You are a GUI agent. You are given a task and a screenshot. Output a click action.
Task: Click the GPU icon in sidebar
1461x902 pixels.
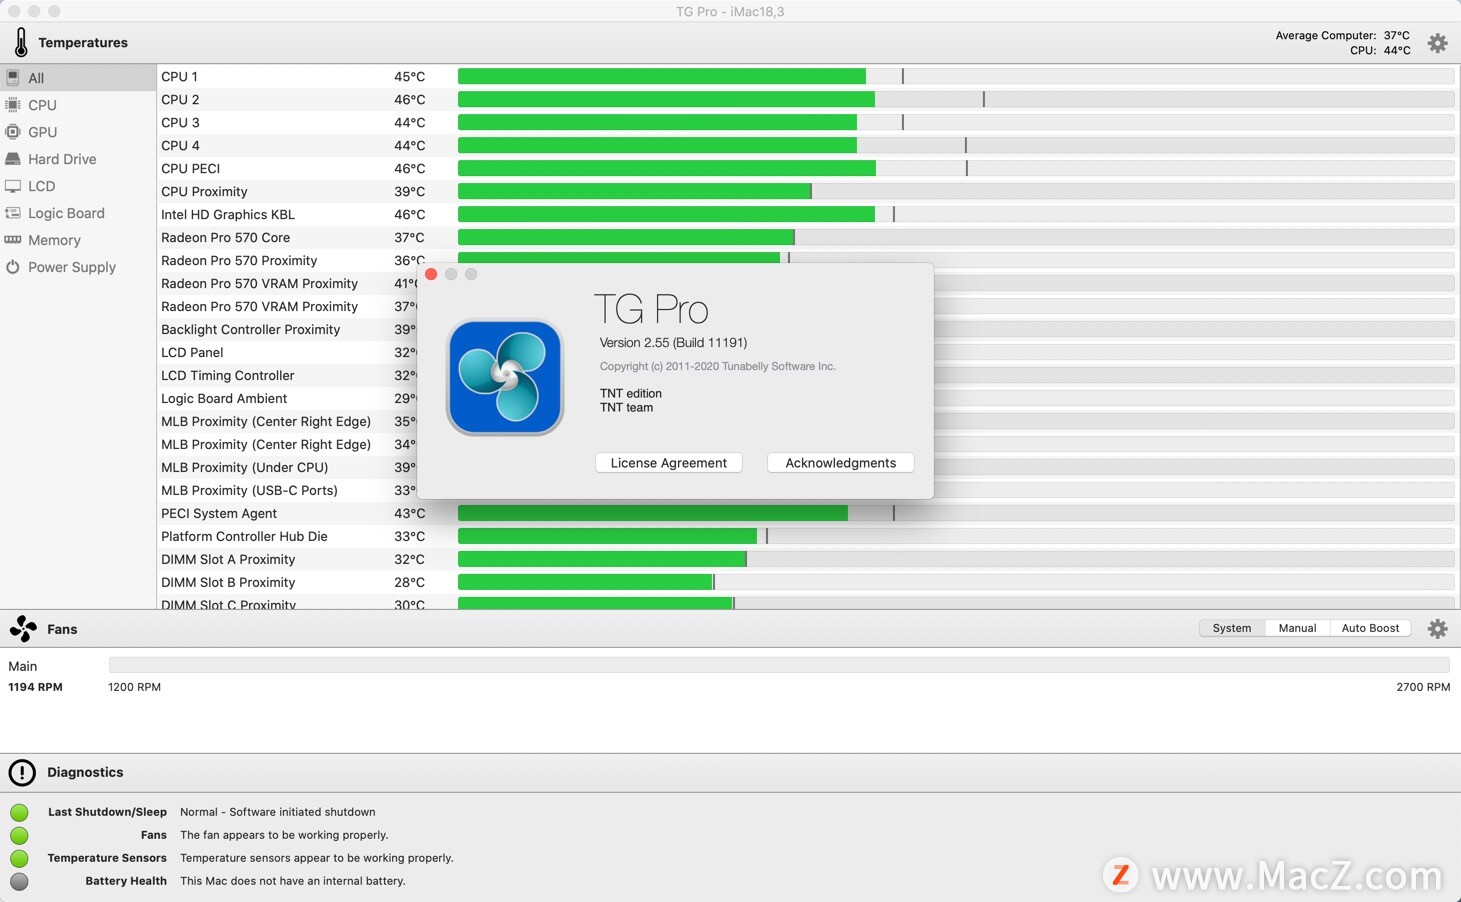[13, 132]
